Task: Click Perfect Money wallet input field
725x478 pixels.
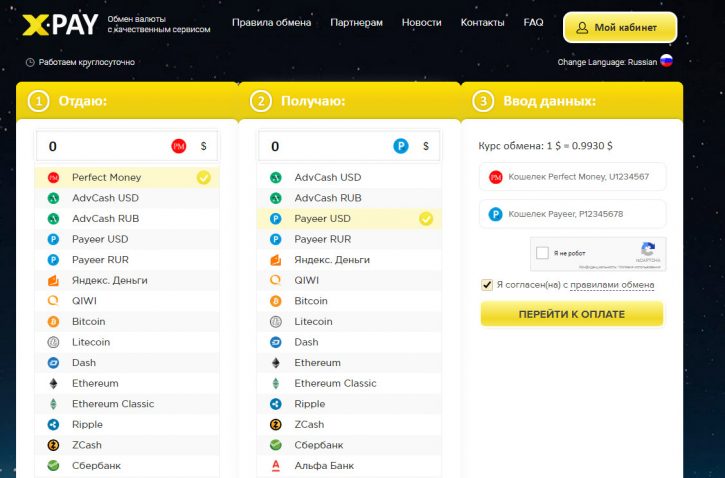Action: 572,177
